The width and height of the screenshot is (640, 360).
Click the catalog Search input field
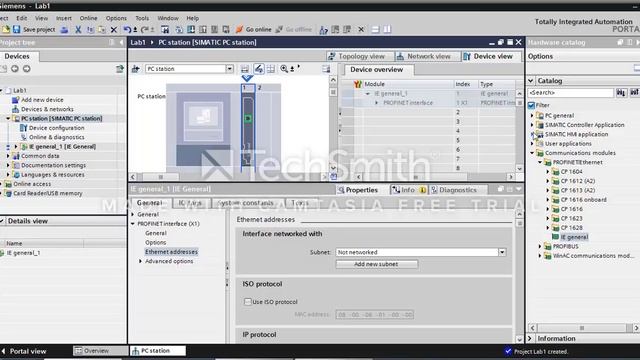coord(571,93)
